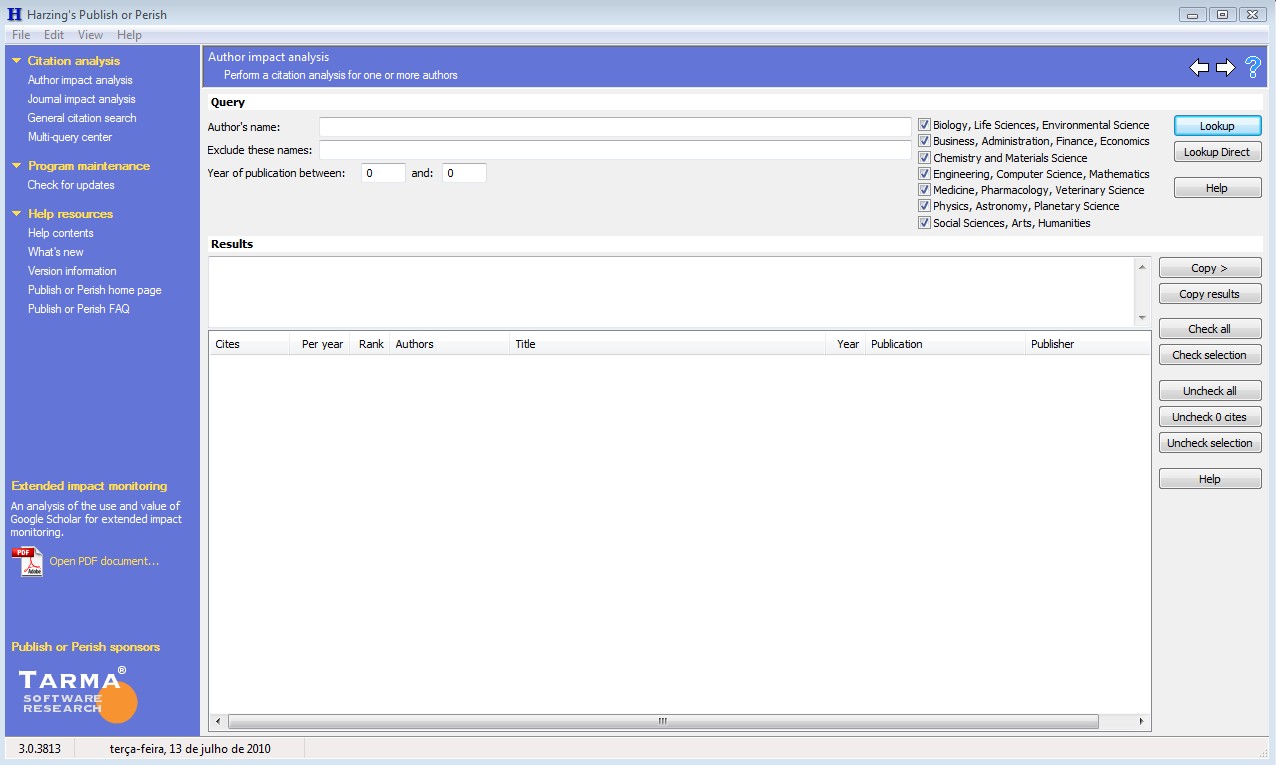Click the question mark help icon

pyautogui.click(x=1252, y=68)
